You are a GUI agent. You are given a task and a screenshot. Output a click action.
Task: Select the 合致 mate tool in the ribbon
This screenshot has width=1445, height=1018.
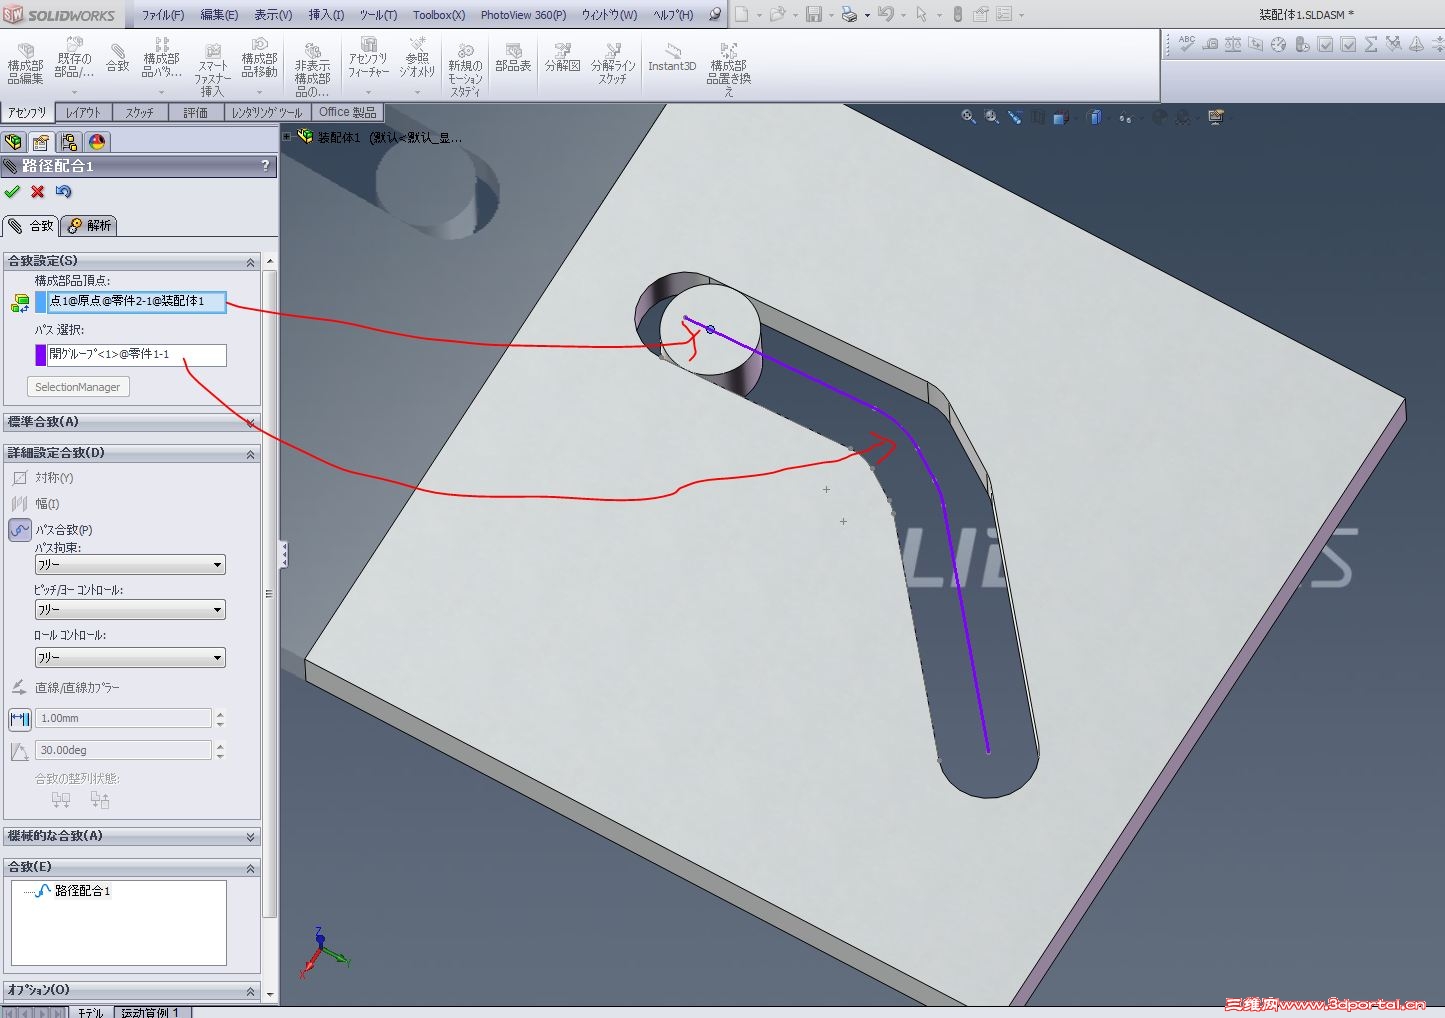(118, 58)
